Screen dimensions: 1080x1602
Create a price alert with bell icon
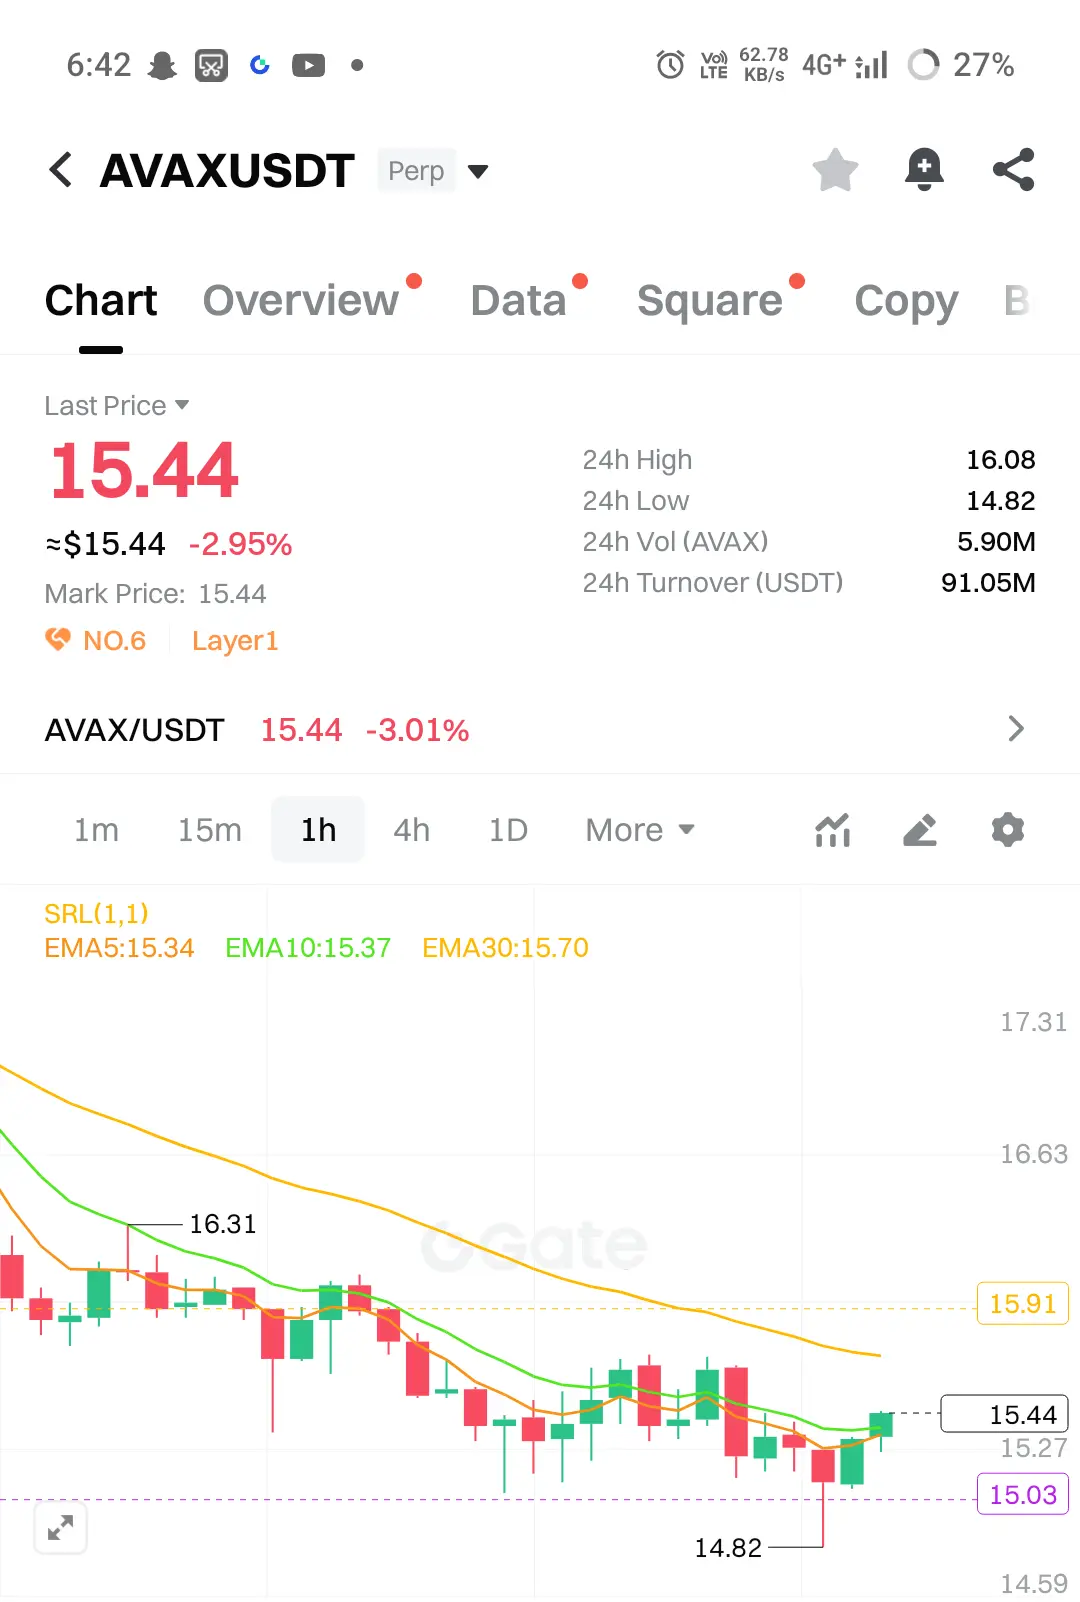[x=924, y=169]
